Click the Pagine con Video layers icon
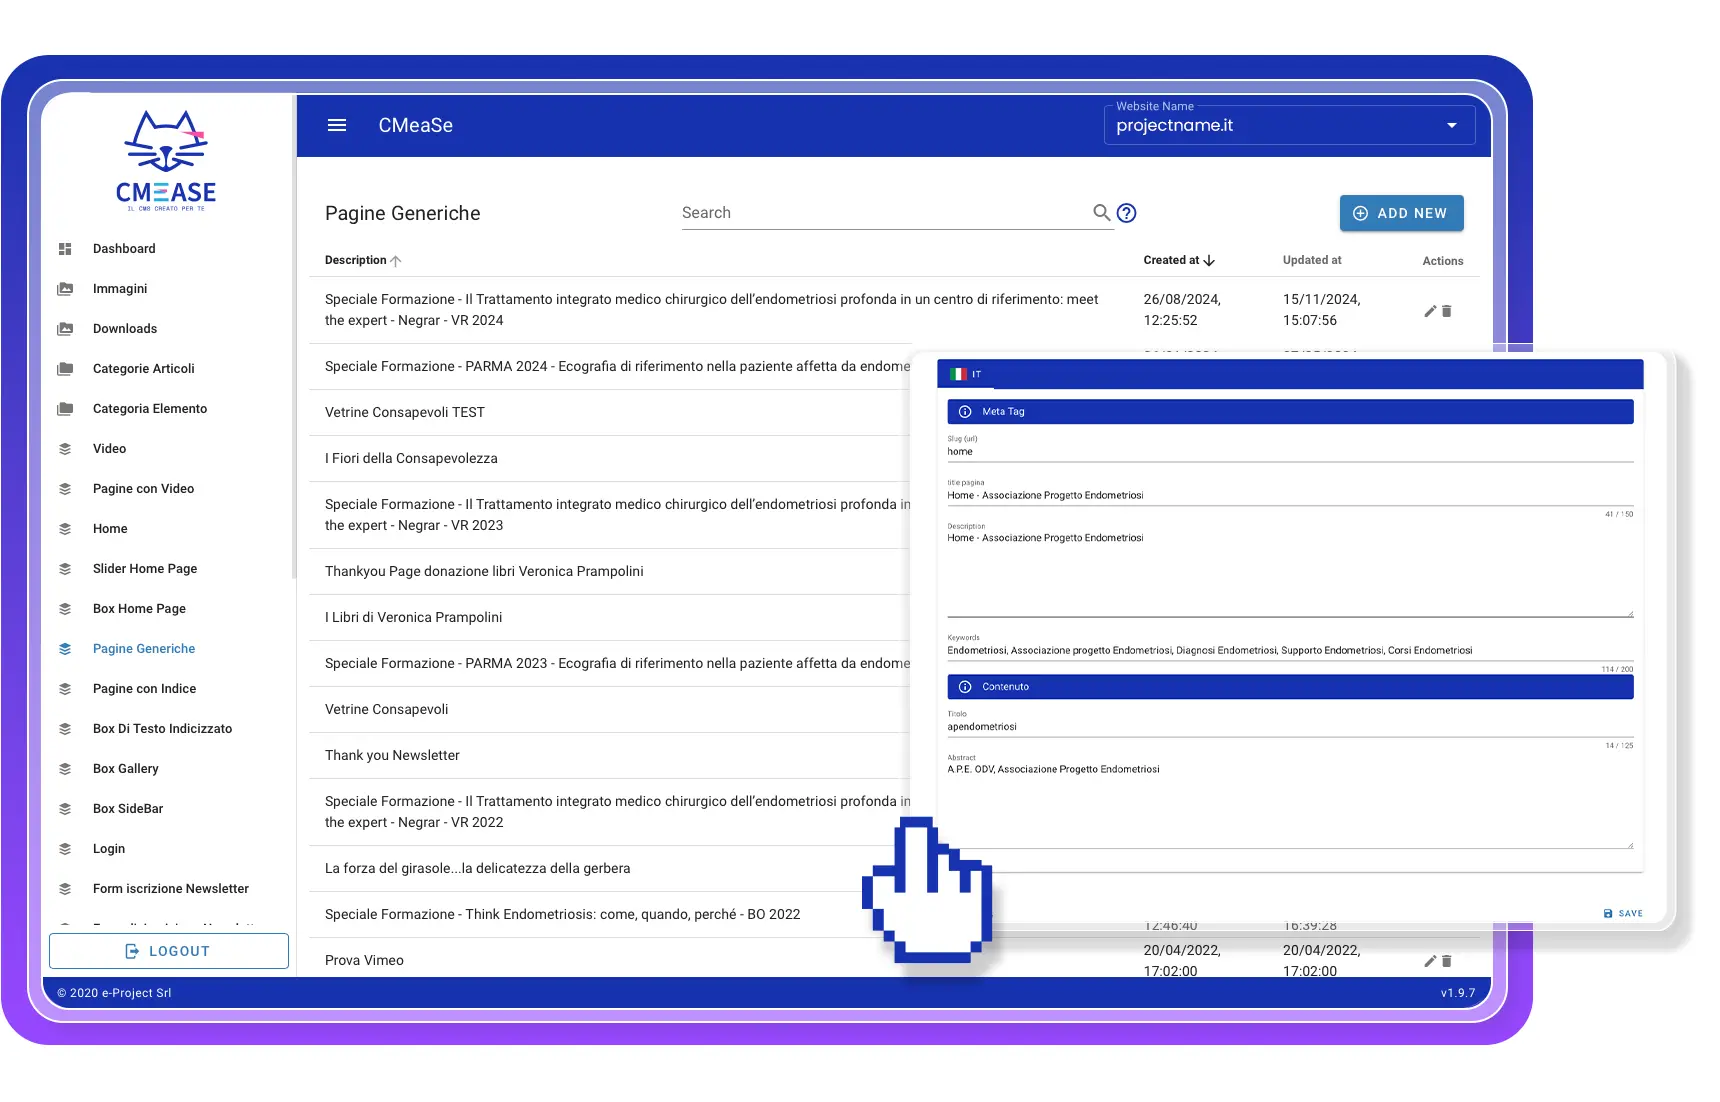The width and height of the screenshot is (1720, 1102). click(x=65, y=489)
